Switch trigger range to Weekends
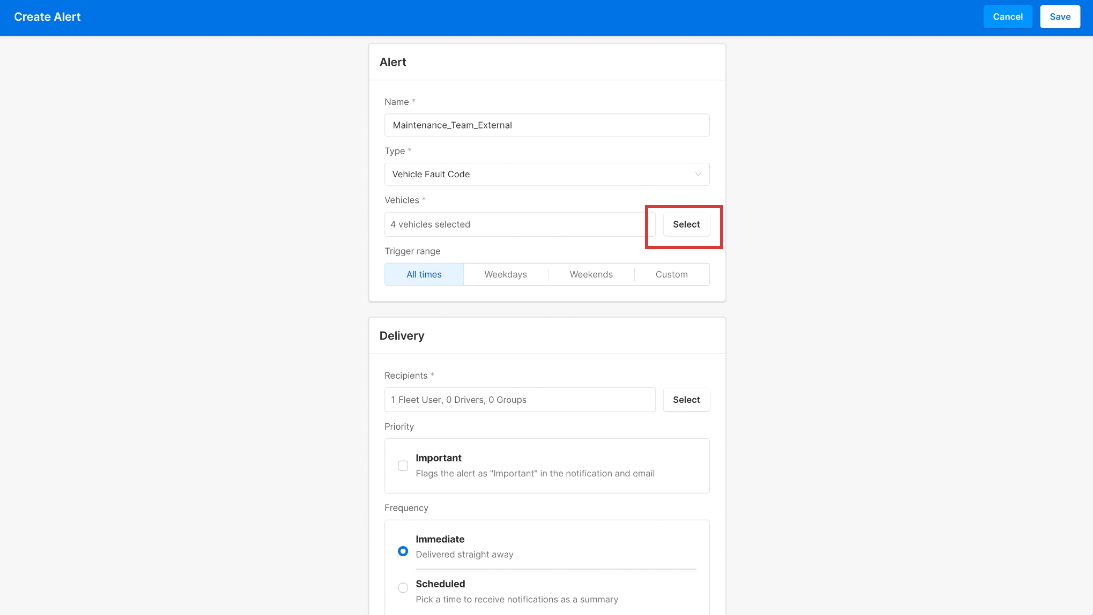Screen dimensions: 1093x615 591,274
